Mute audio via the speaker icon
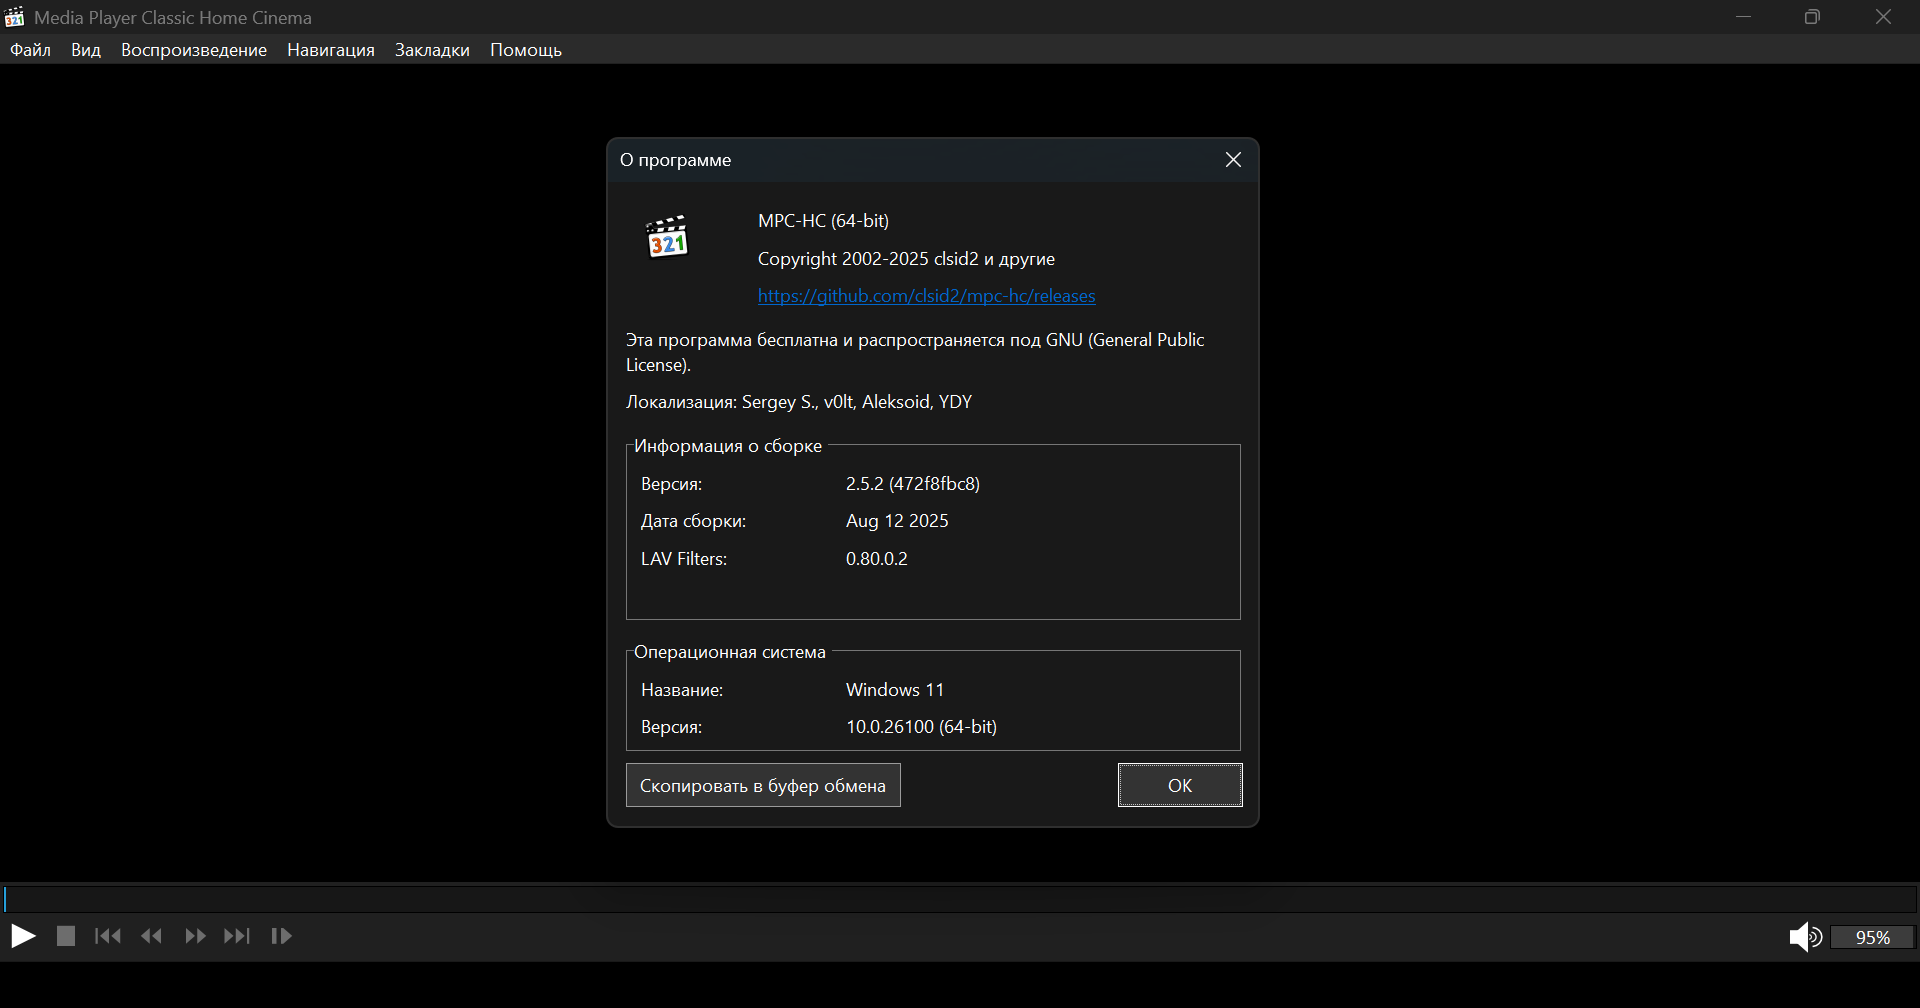 click(1805, 937)
